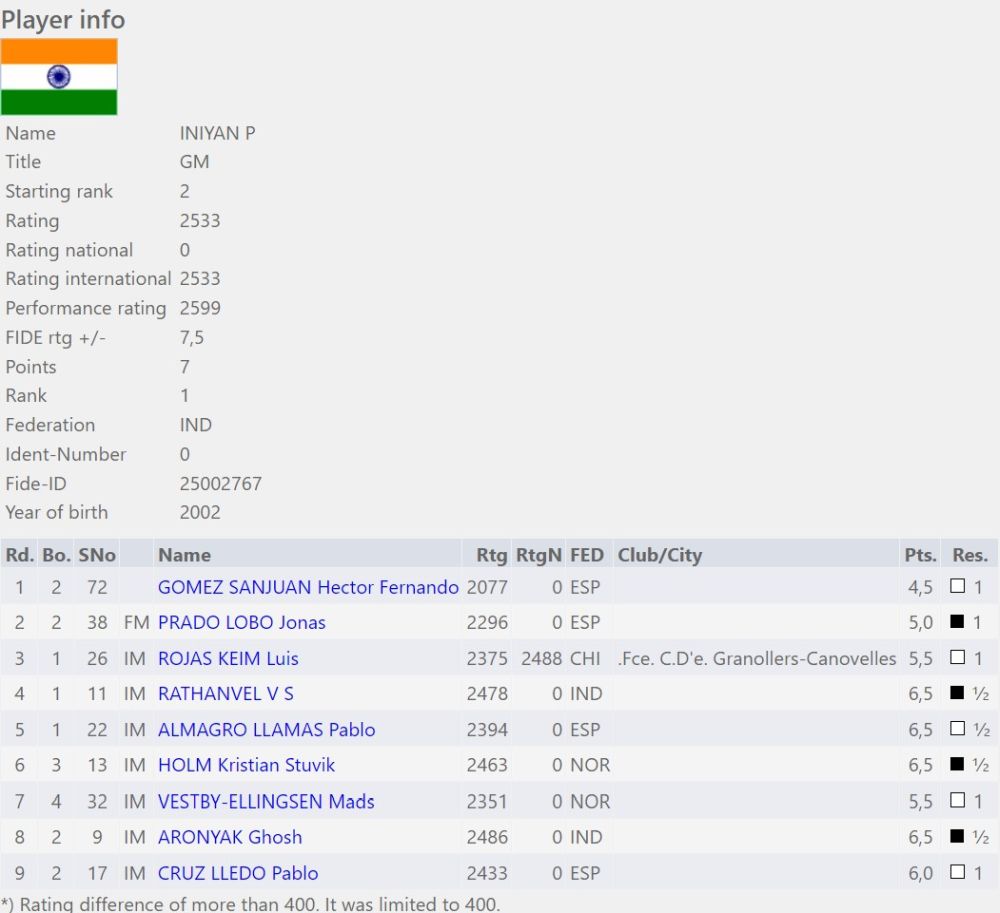Screen dimensions: 1000x913
Task: Open HOLM Kristian Stuvik player details
Action: pyautogui.click(x=246, y=766)
